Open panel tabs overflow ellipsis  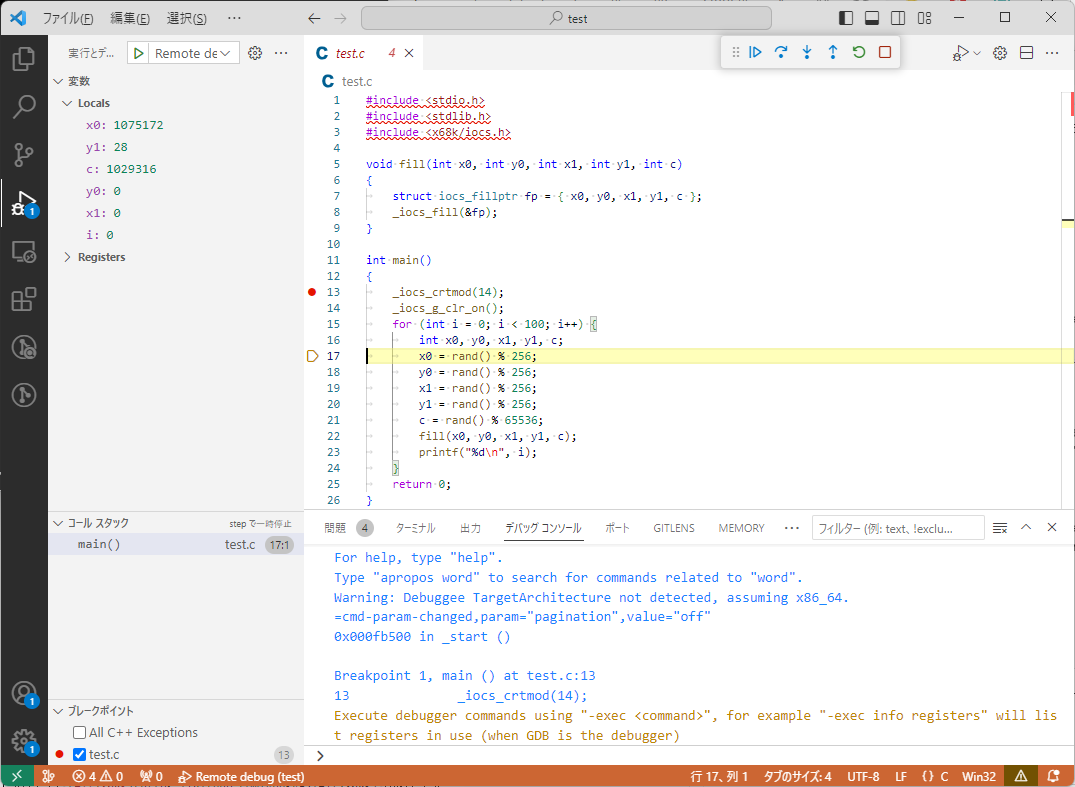click(x=791, y=528)
